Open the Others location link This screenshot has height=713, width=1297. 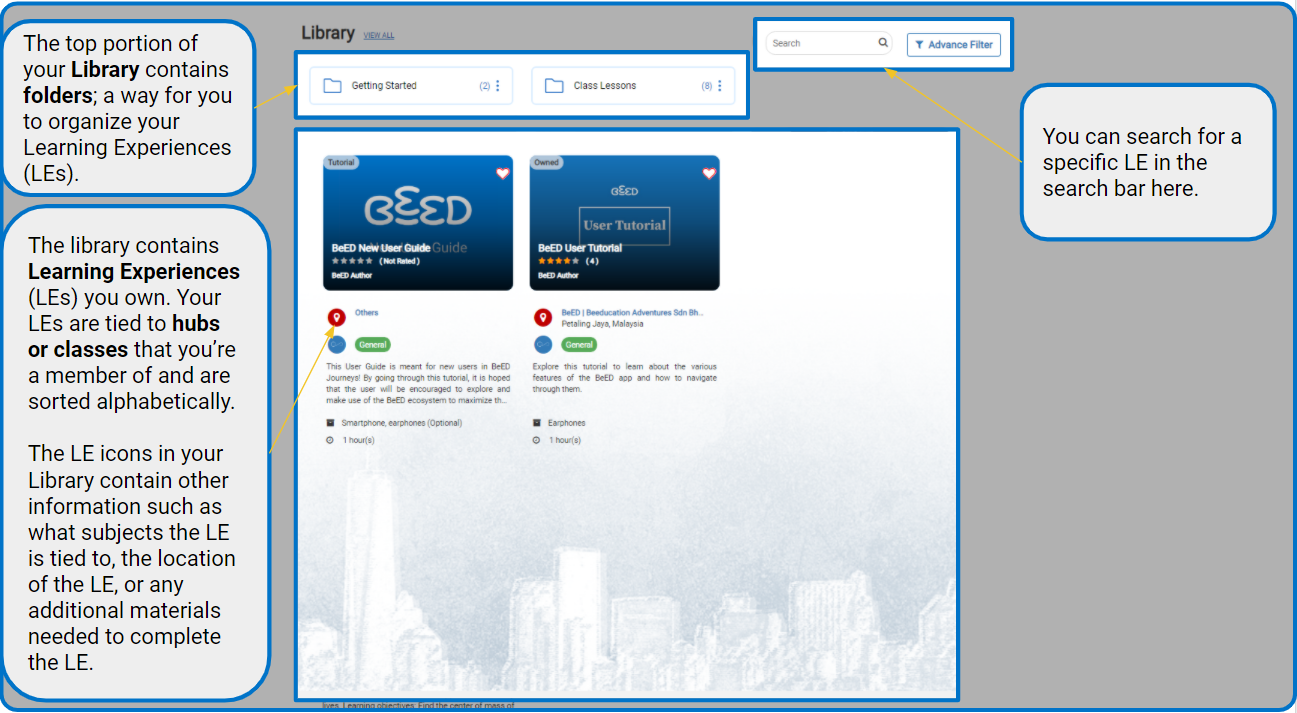click(x=366, y=313)
